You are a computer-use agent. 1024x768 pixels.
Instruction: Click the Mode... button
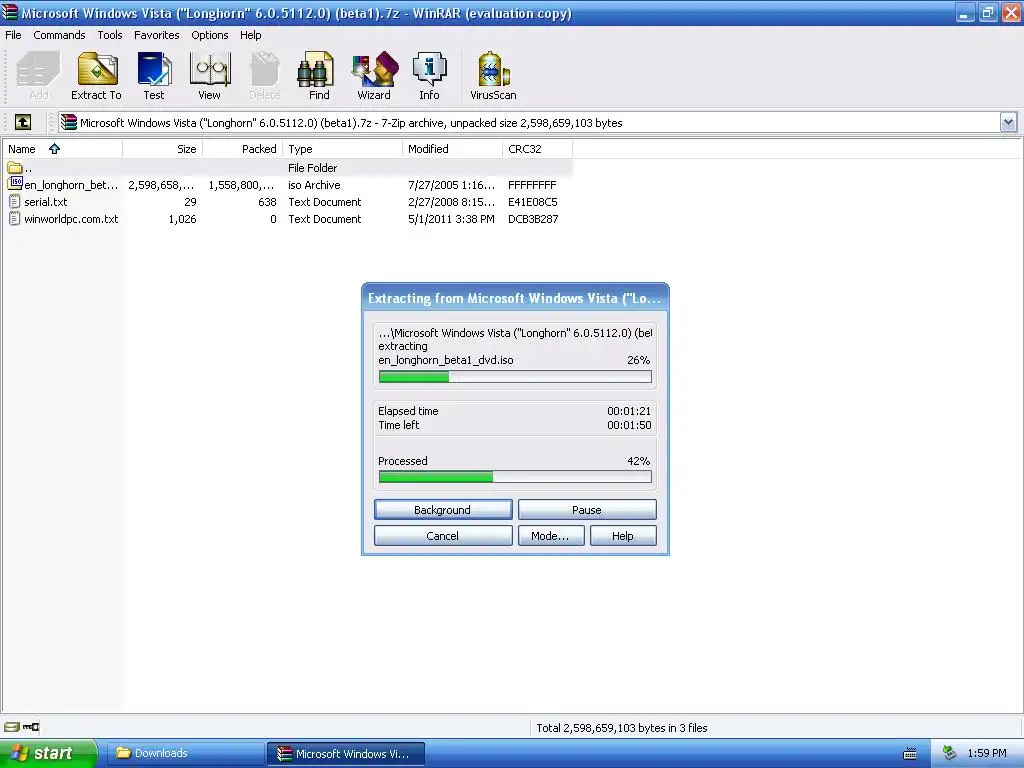(551, 536)
